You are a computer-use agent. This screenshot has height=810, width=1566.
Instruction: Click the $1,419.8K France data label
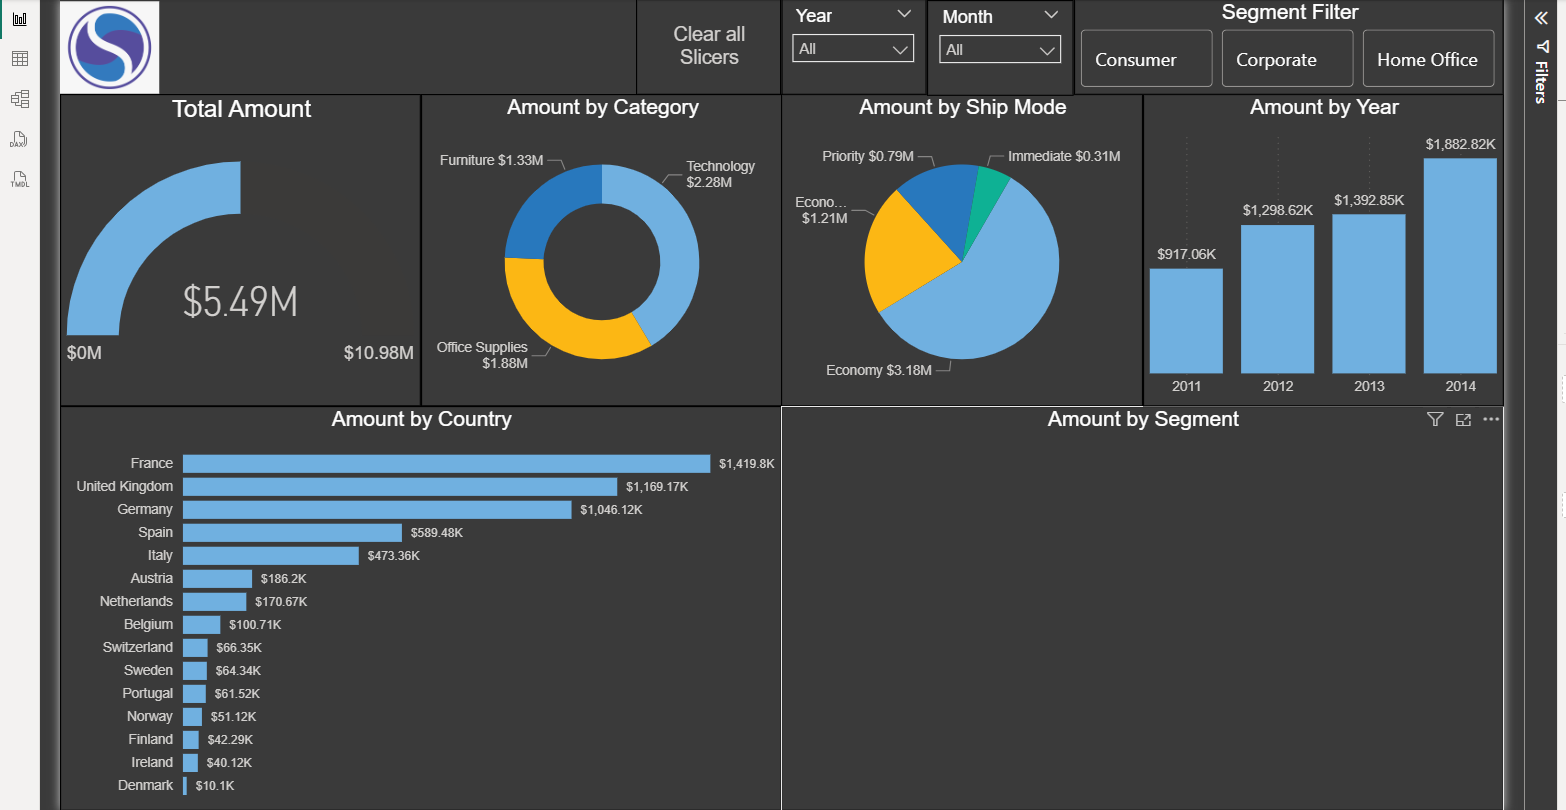click(x=746, y=464)
